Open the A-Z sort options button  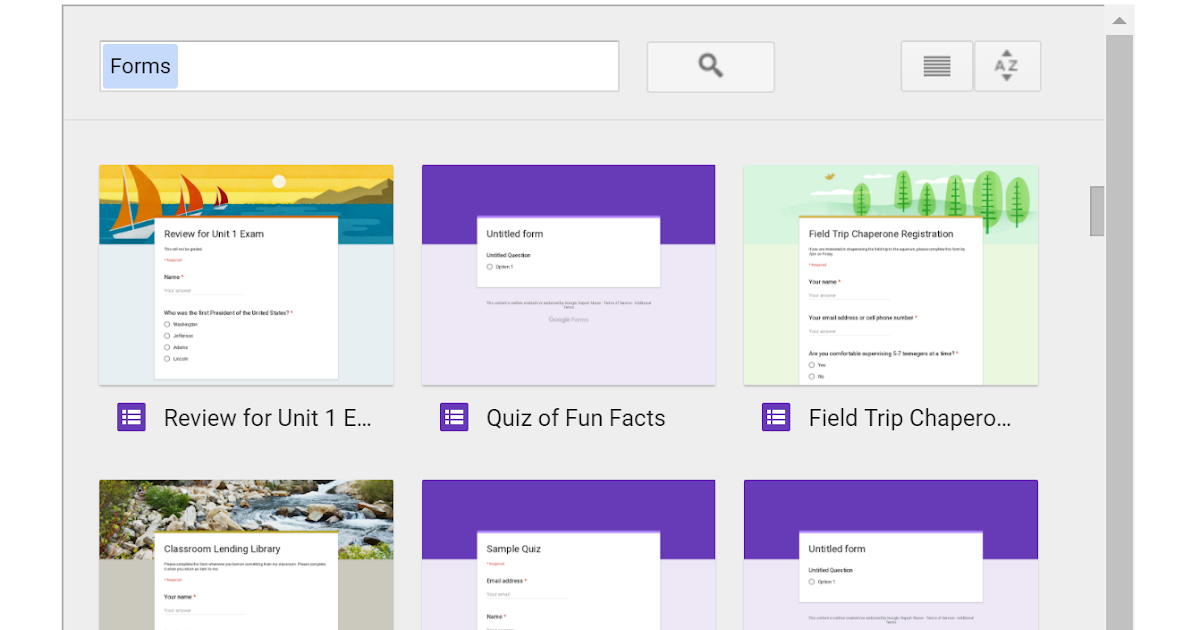(x=1007, y=66)
